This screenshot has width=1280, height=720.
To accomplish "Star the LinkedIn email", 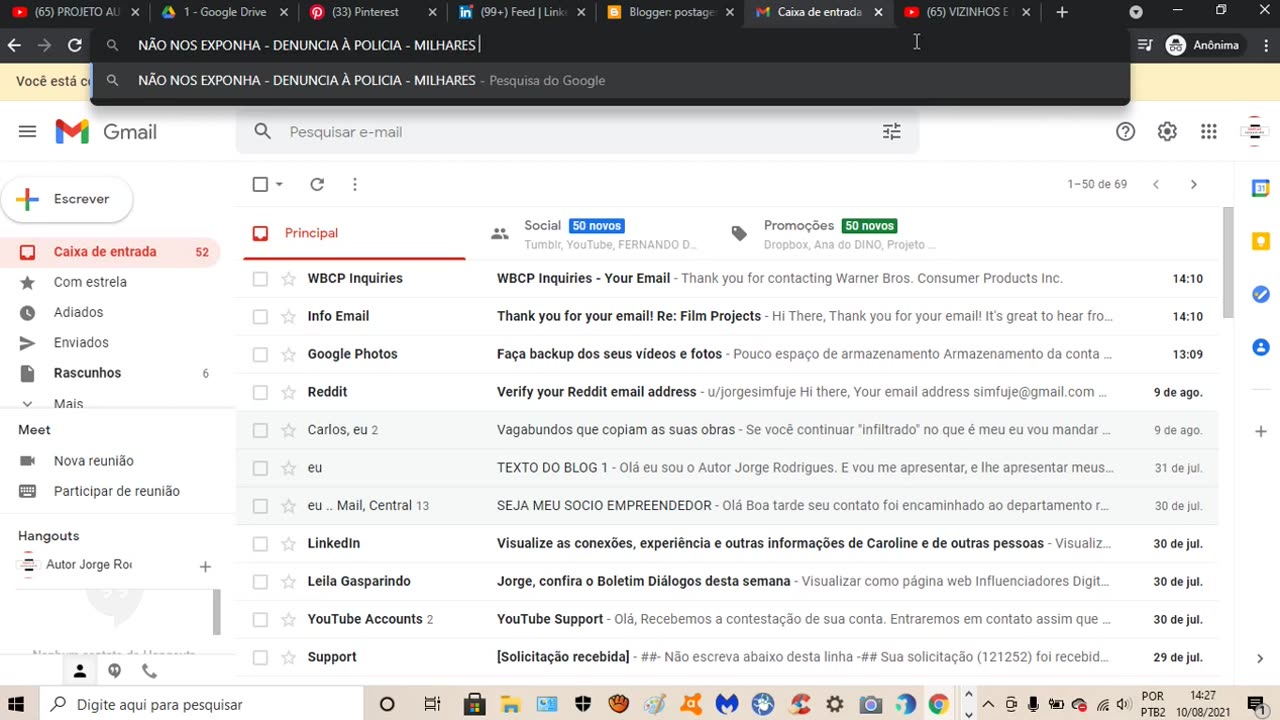I will point(288,544).
